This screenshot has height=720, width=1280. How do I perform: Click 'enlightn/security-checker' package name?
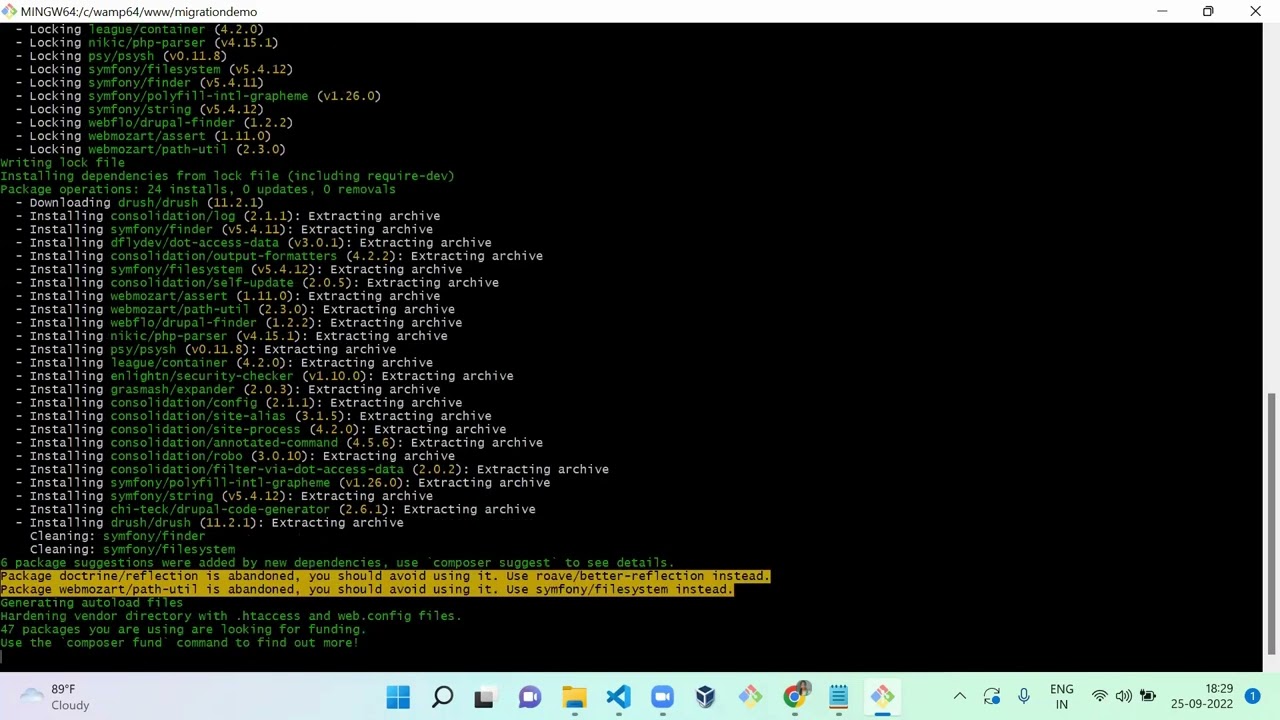[202, 376]
